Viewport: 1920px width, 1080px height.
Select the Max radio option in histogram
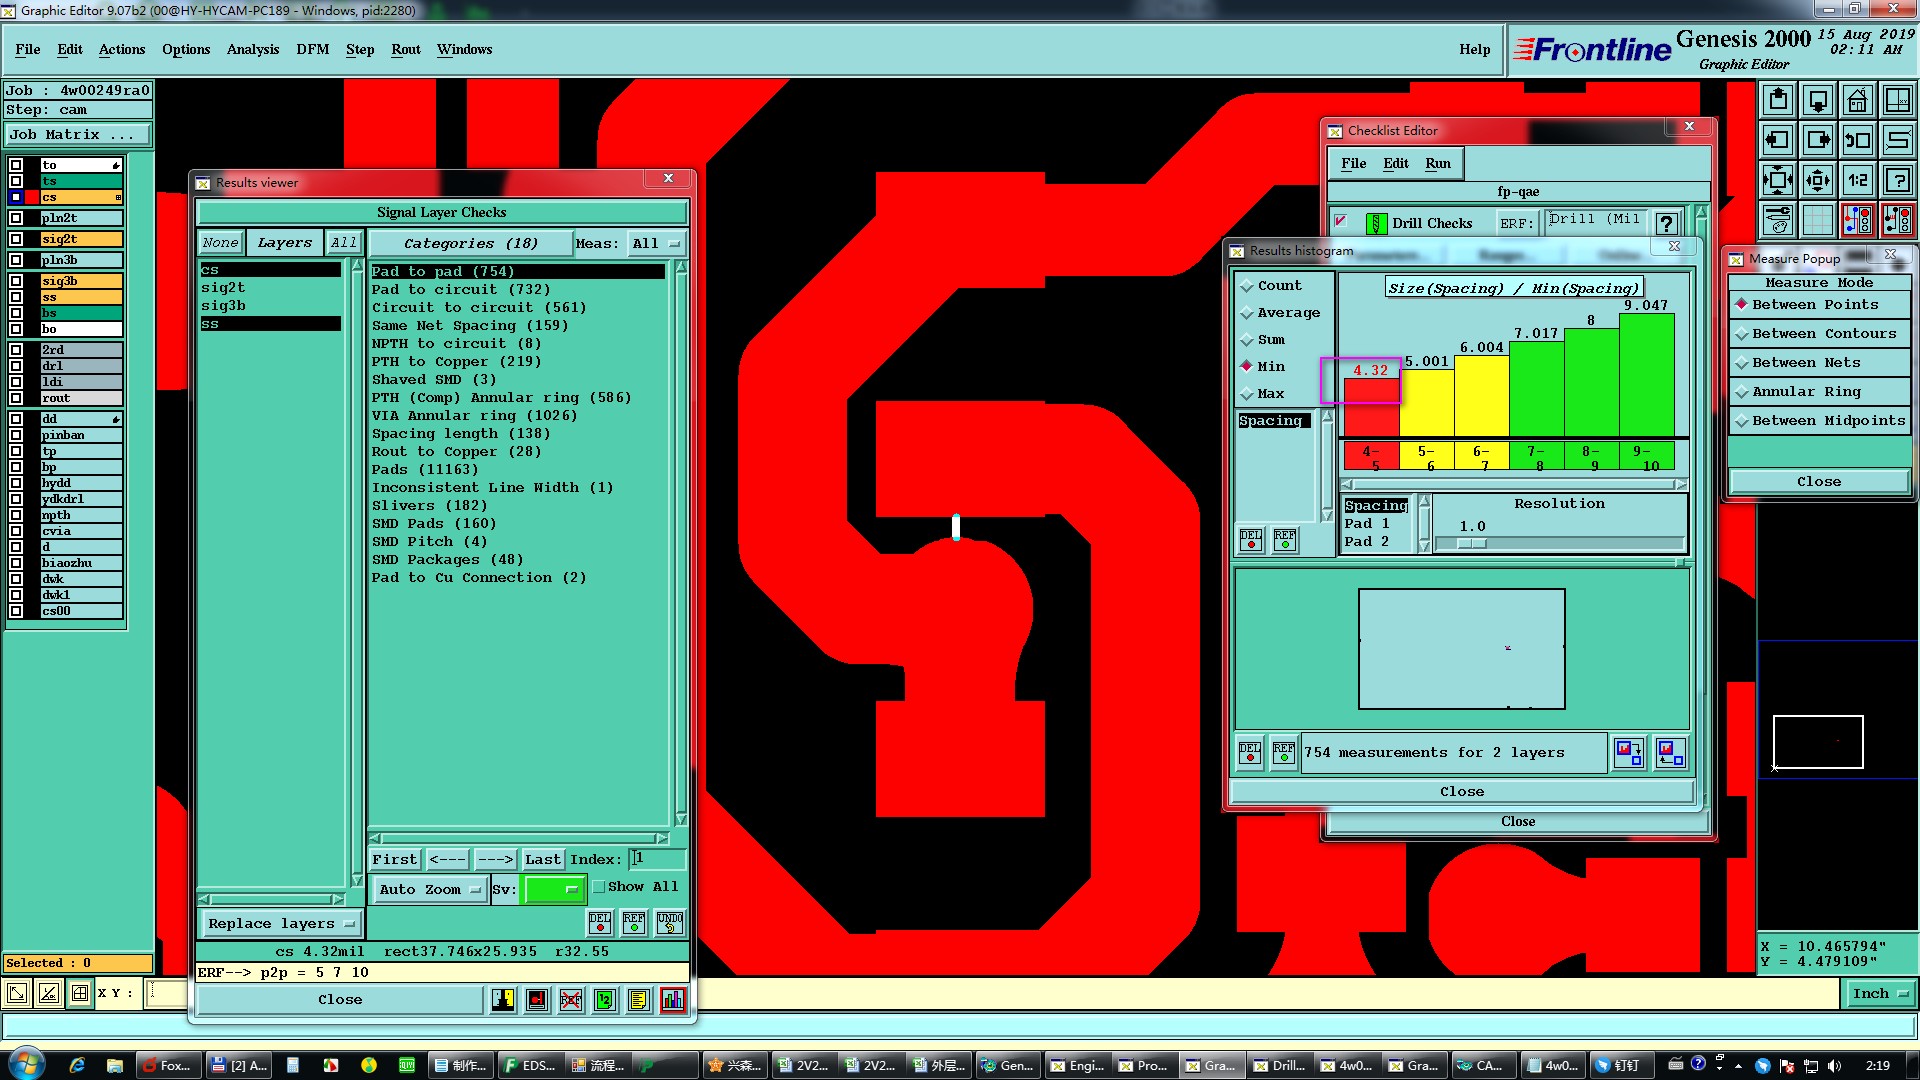tap(1247, 394)
